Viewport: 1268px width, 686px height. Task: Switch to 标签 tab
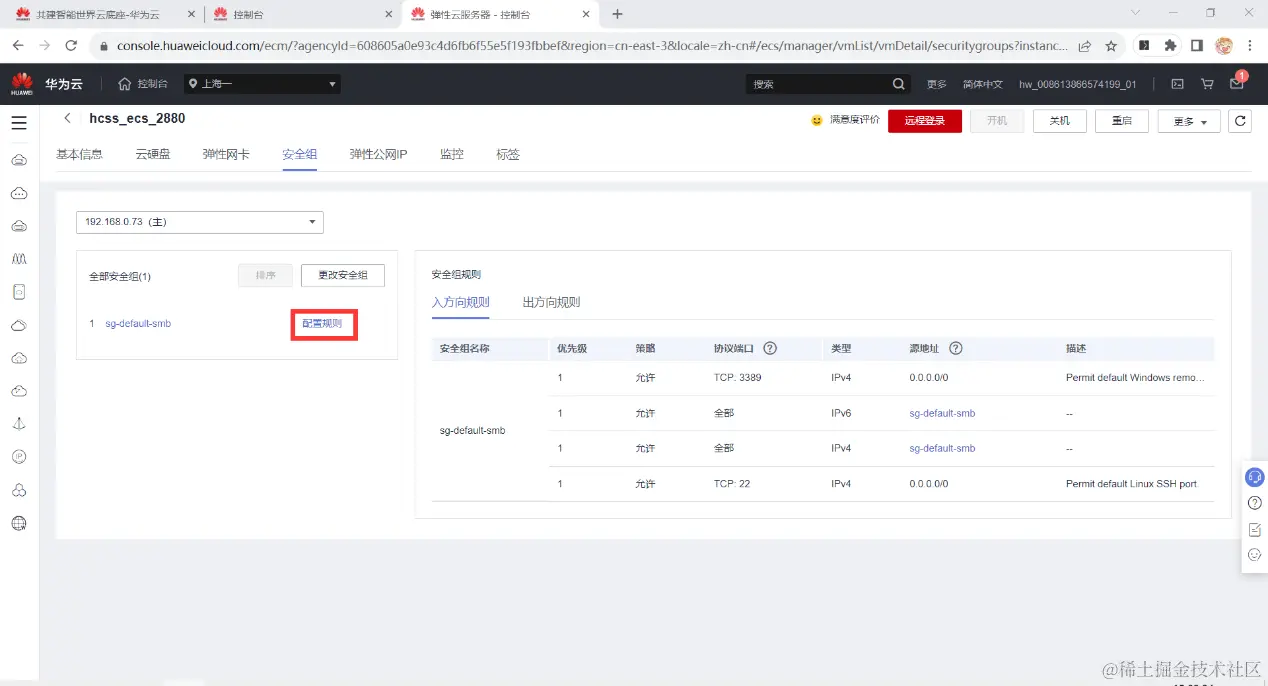point(508,154)
